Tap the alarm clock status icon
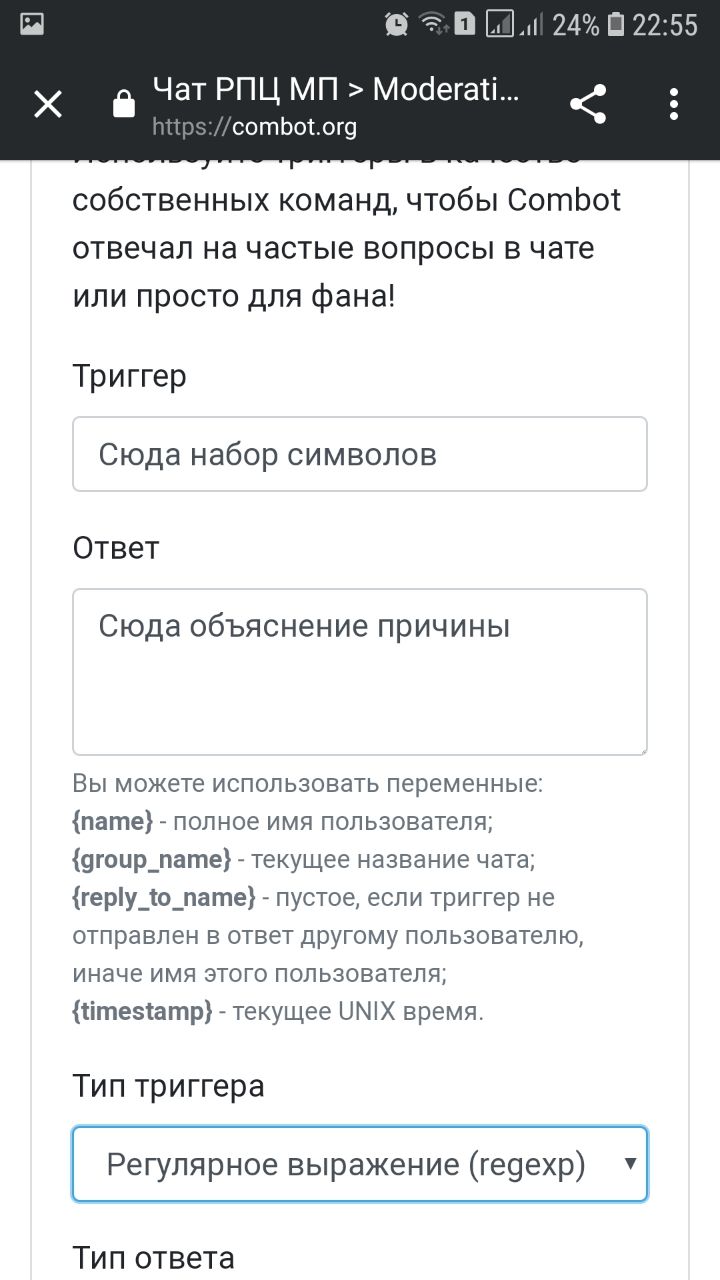This screenshot has width=720, height=1280. (397, 24)
